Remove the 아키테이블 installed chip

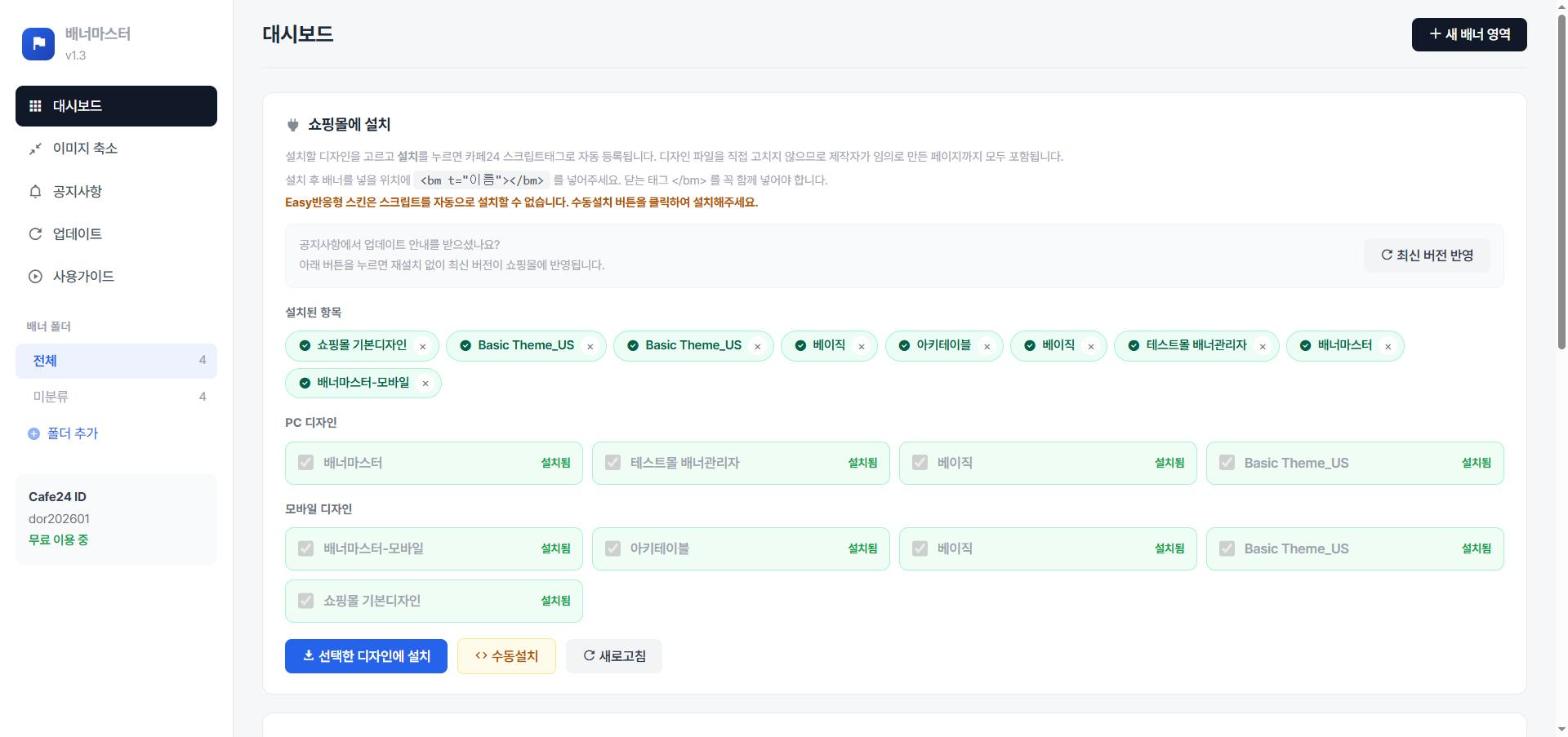click(987, 347)
